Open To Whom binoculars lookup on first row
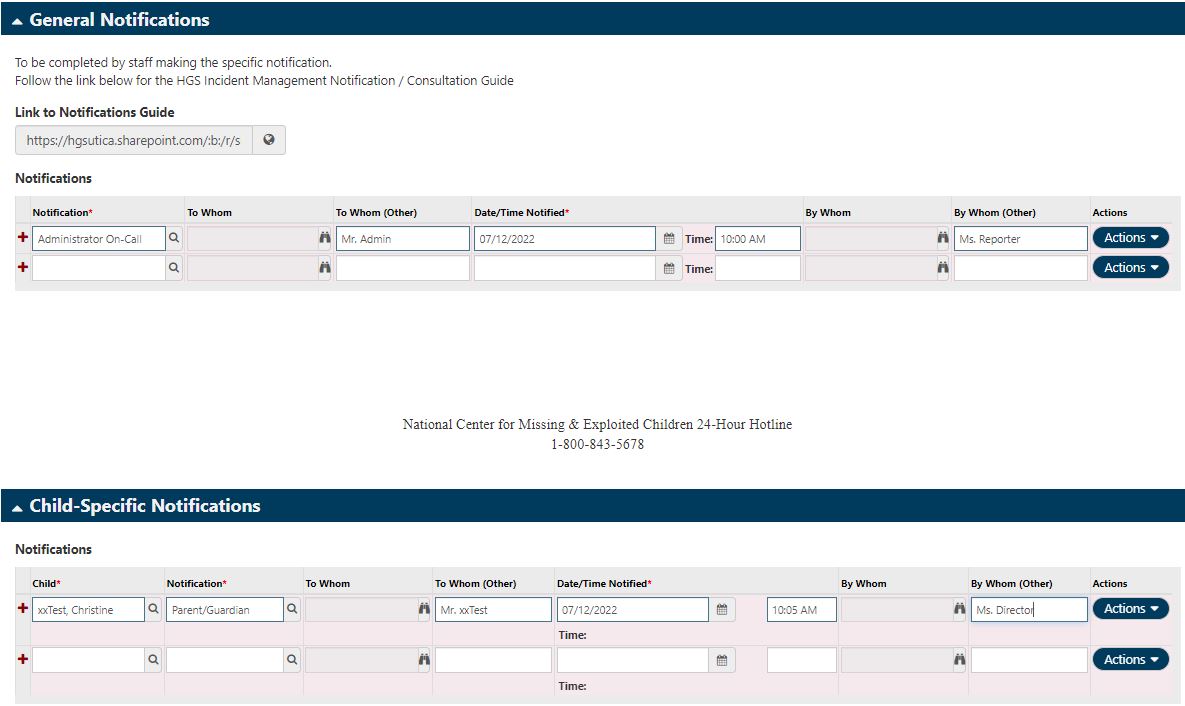The width and height of the screenshot is (1185, 706). pyautogui.click(x=325, y=238)
